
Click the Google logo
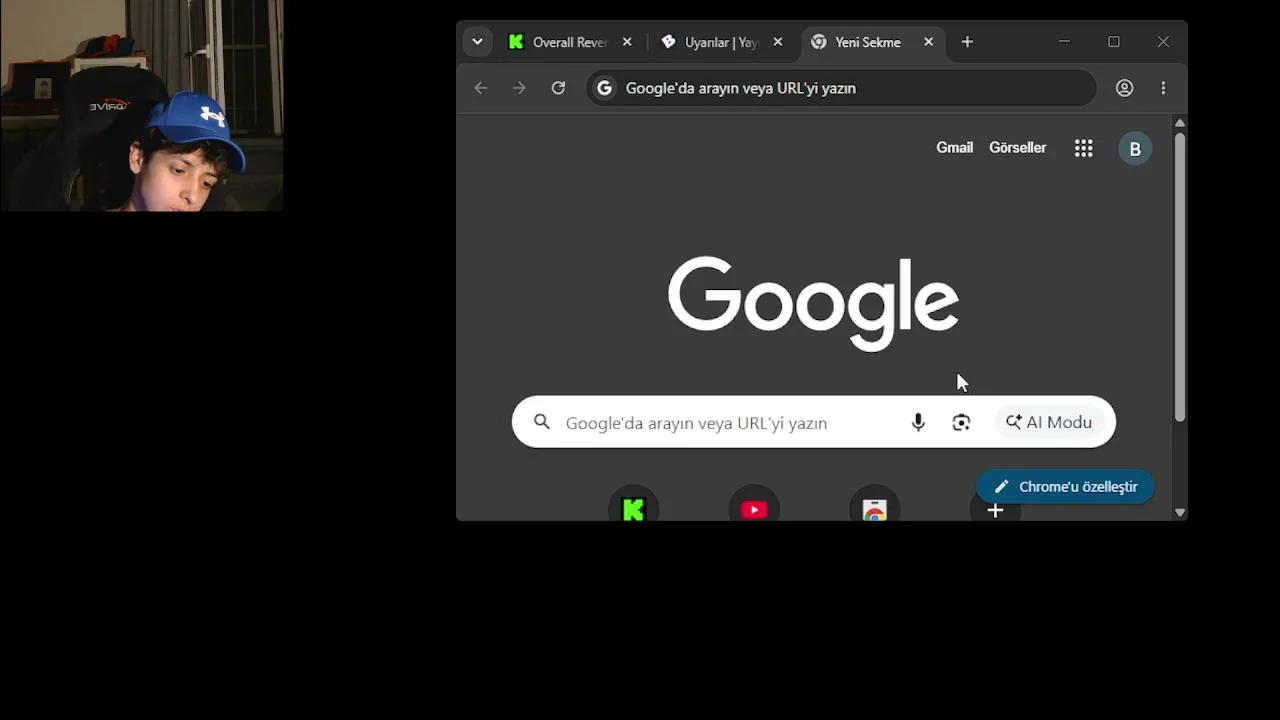click(x=813, y=304)
